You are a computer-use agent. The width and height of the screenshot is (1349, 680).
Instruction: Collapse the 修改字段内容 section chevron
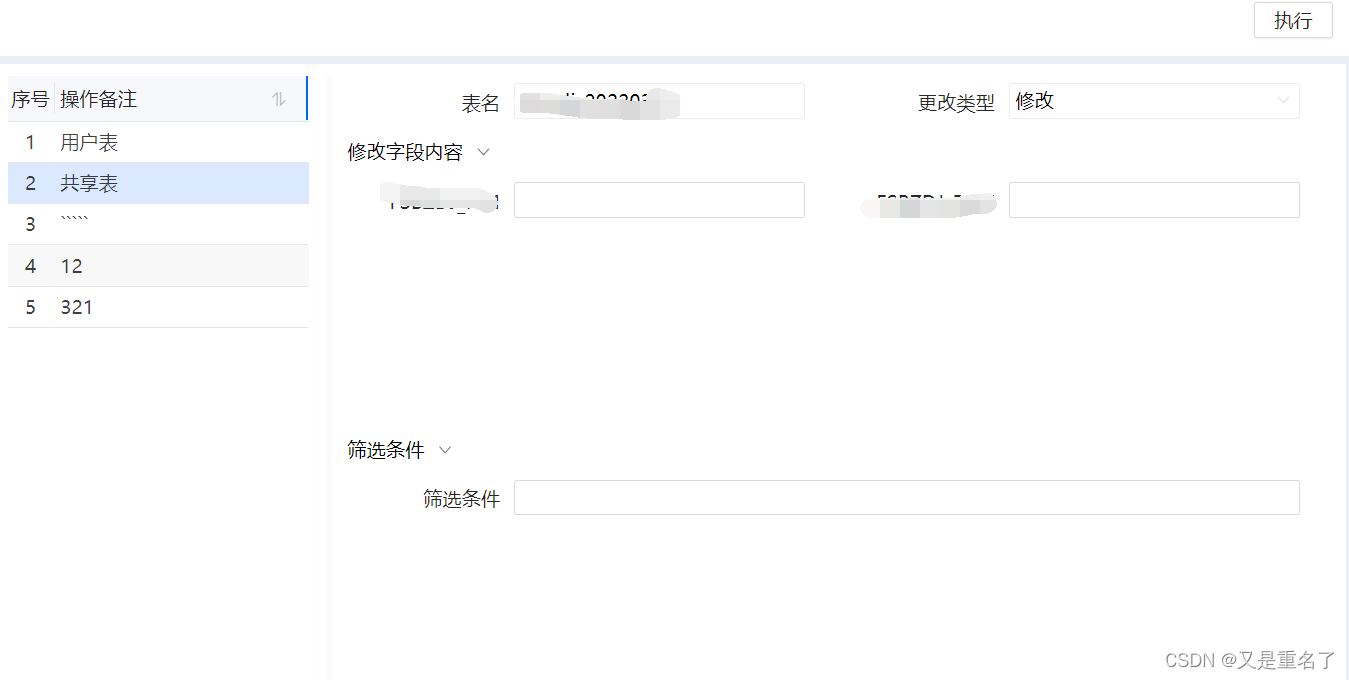[x=484, y=152]
